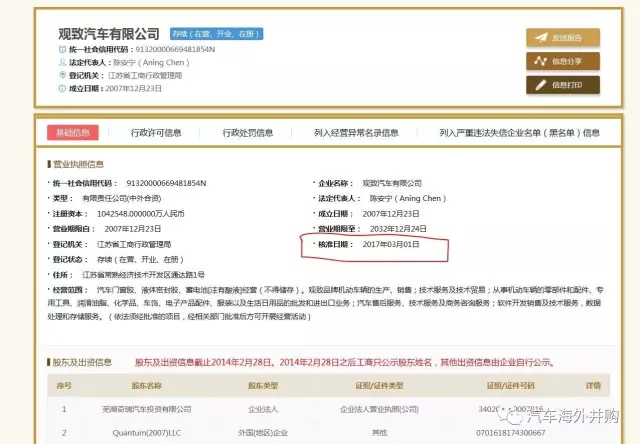Image resolution: width=640 pixels, height=444 pixels.
Task: Click the 股东名称 column header
Action: click(x=147, y=386)
